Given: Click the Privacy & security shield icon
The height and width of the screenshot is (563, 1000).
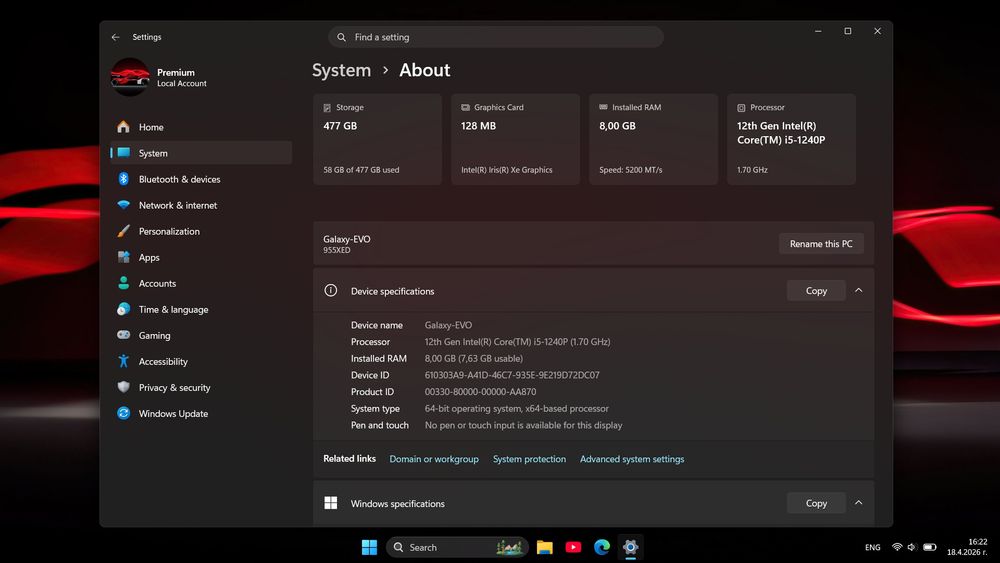Looking at the screenshot, I should point(124,387).
